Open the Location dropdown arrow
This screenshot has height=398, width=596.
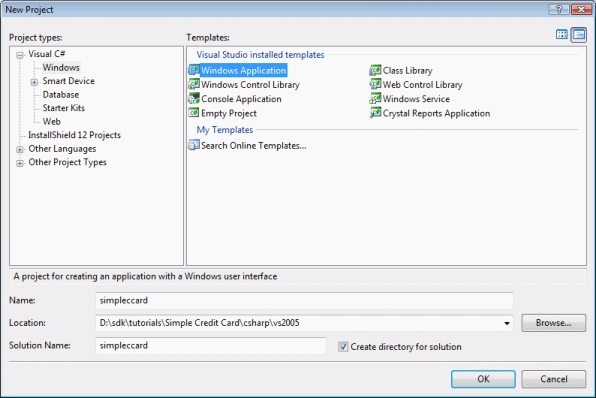(x=507, y=323)
